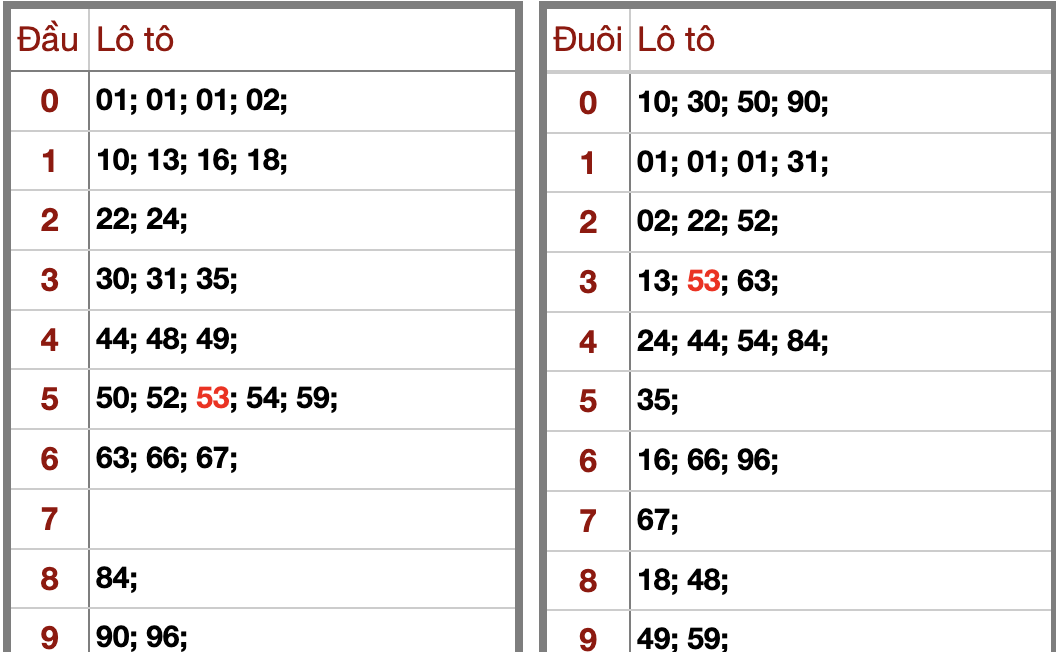1056x652 pixels.
Task: Click the empty Lô tô cell for Đầu 7
Action: click(300, 519)
